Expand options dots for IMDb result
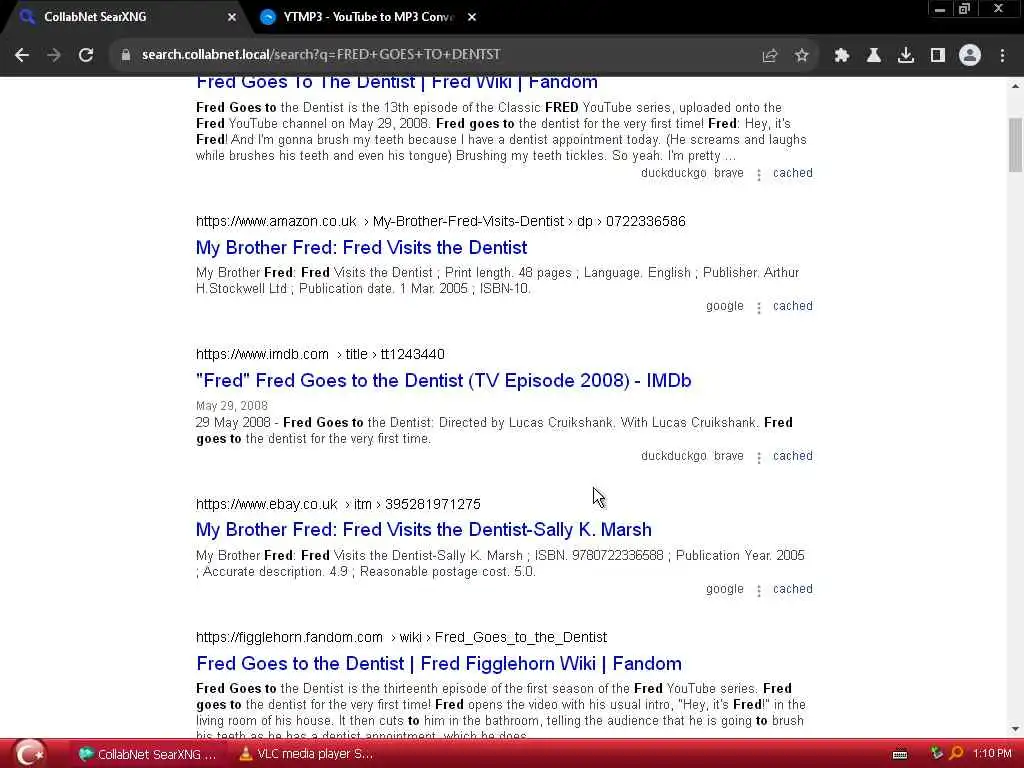 tap(759, 458)
